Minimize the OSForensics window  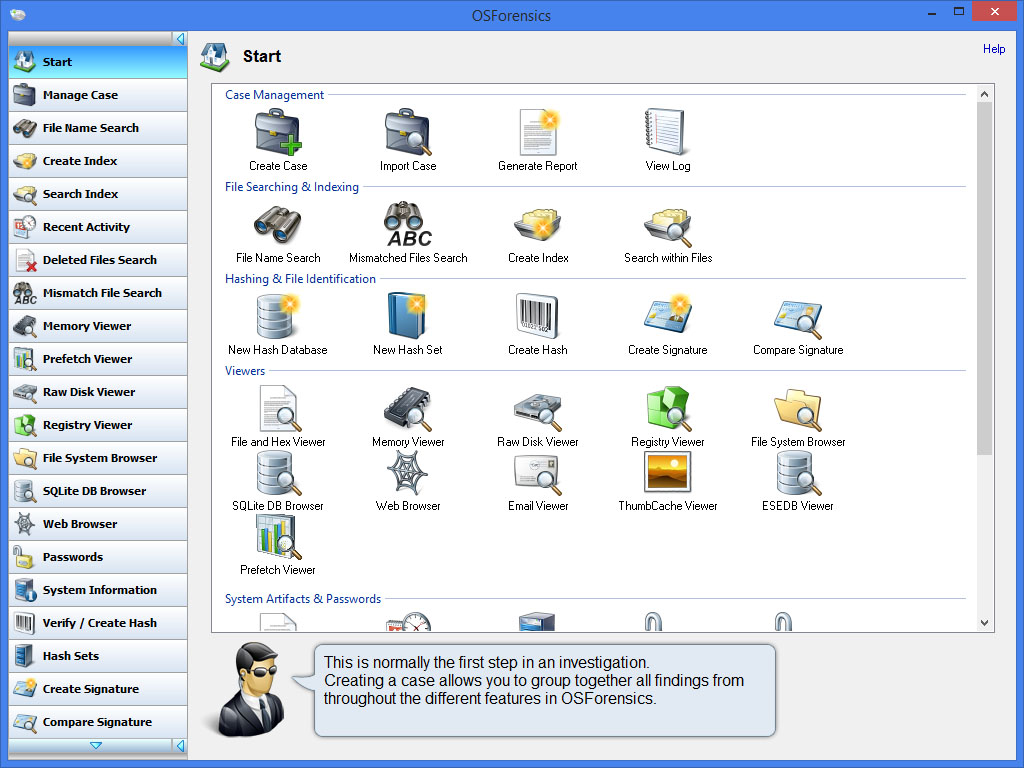(x=932, y=12)
